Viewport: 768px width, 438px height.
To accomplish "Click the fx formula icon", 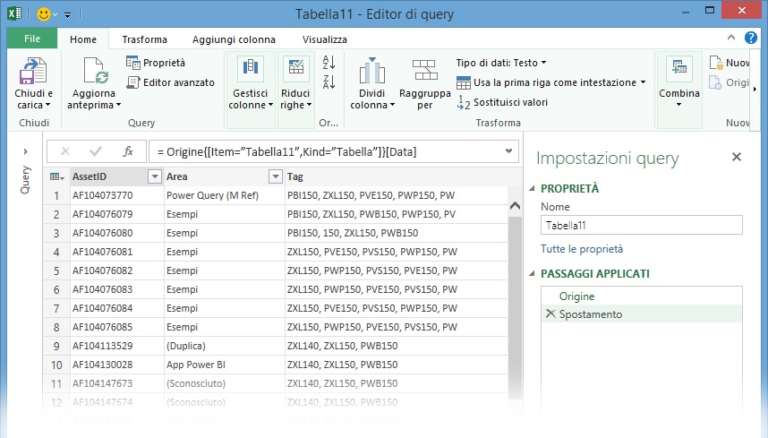I will tap(128, 152).
